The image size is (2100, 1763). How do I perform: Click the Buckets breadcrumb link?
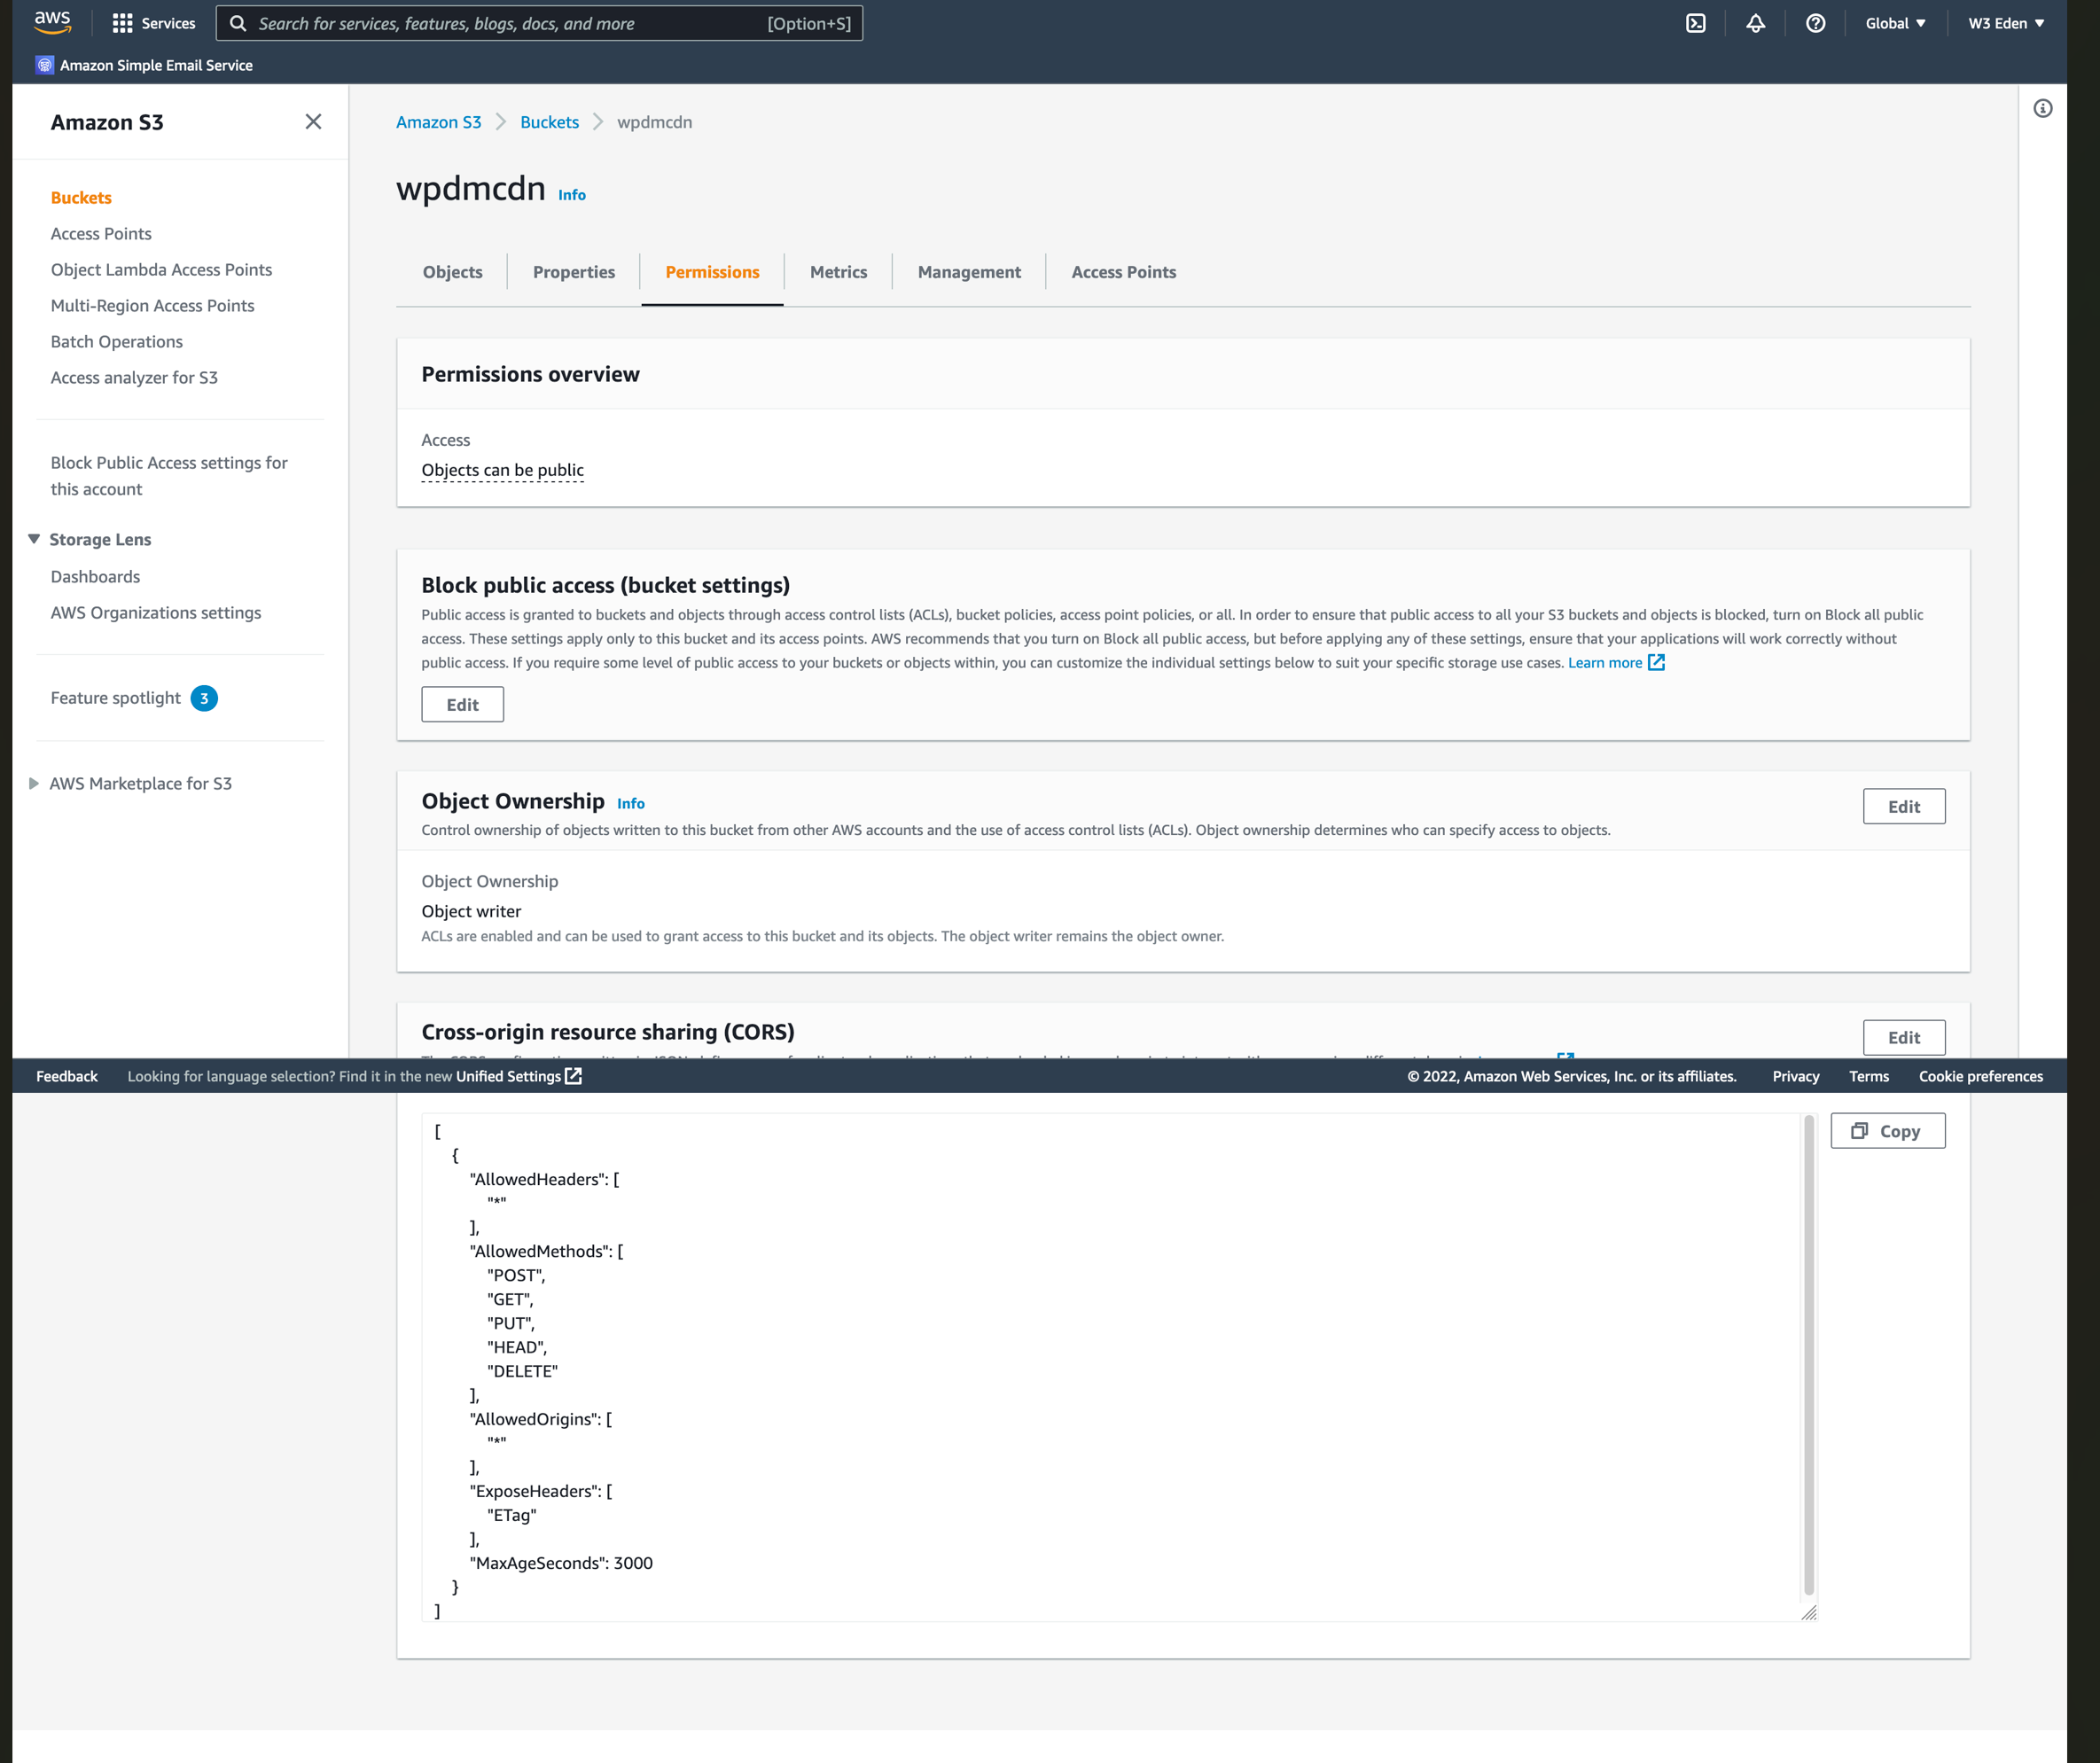tap(549, 122)
